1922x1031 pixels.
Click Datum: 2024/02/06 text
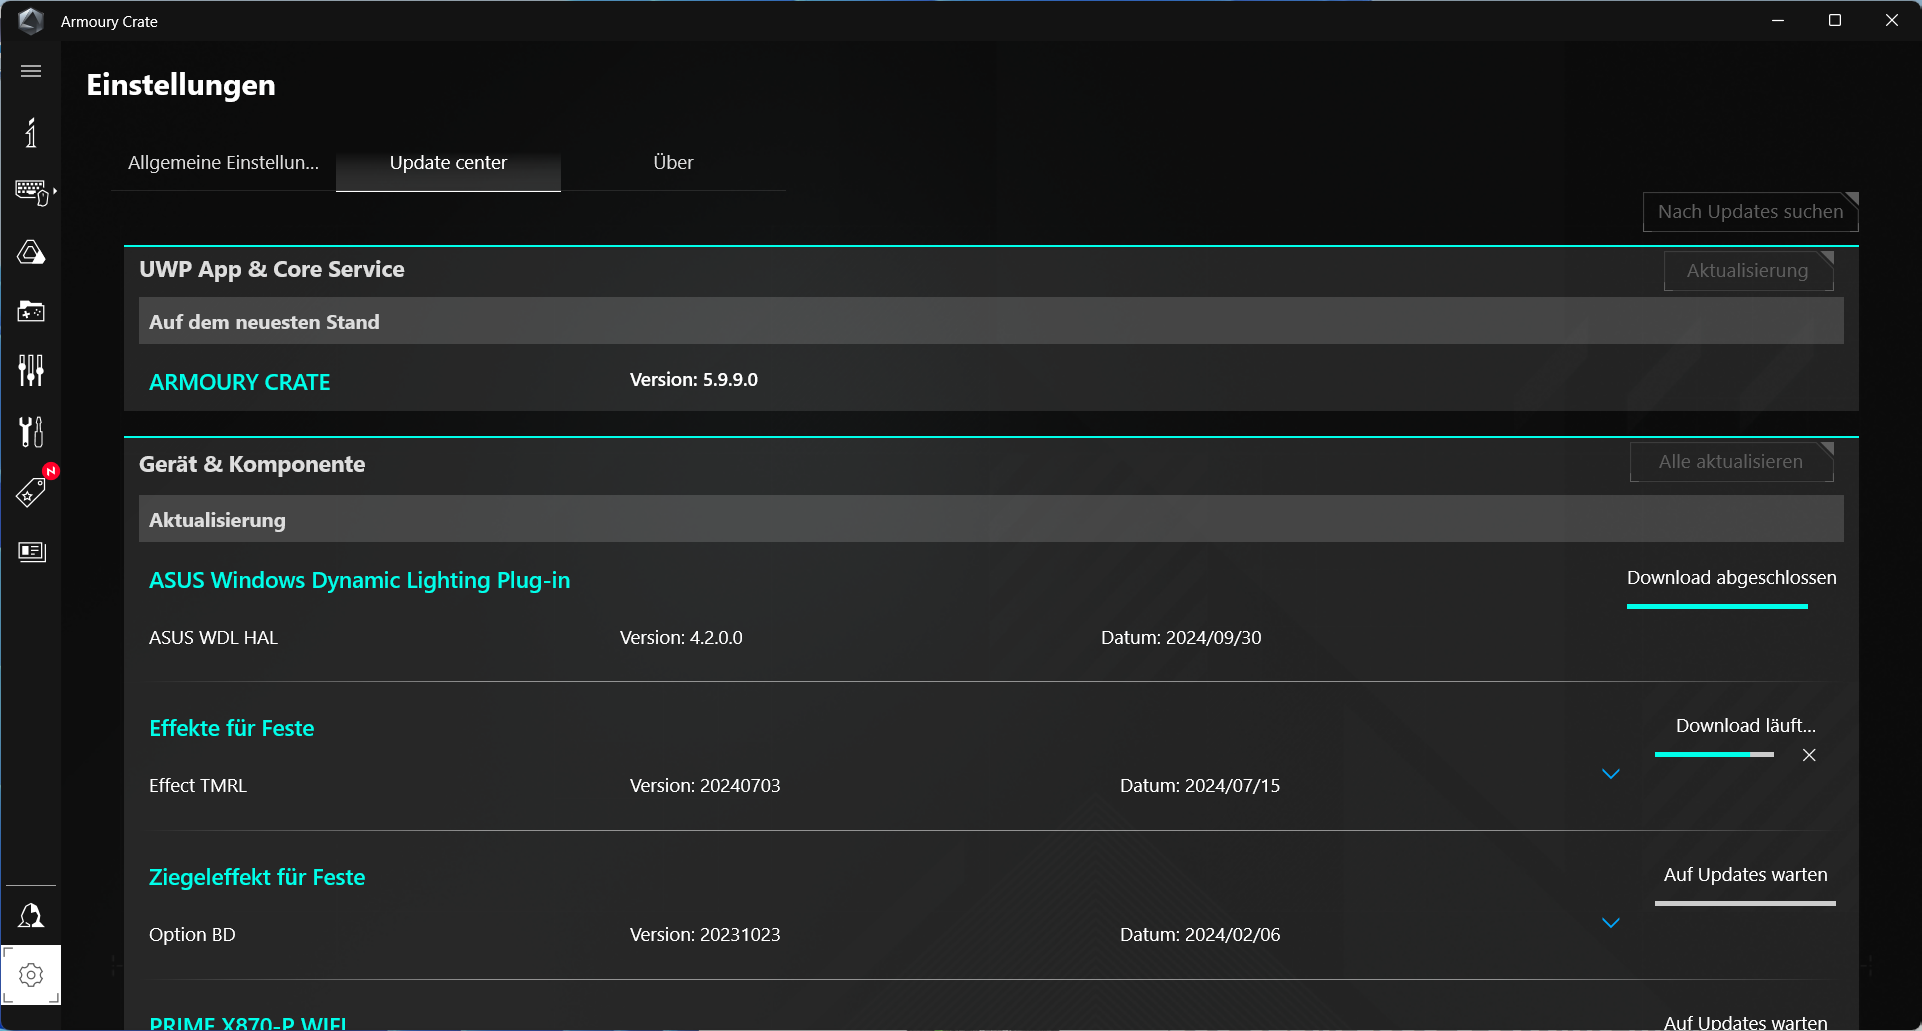[x=1200, y=935]
